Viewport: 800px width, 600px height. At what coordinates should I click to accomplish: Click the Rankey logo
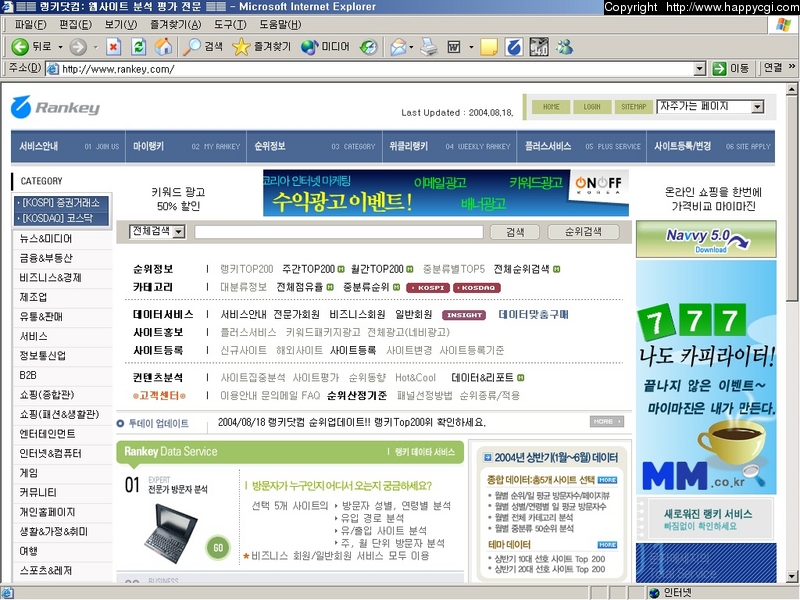(x=55, y=107)
